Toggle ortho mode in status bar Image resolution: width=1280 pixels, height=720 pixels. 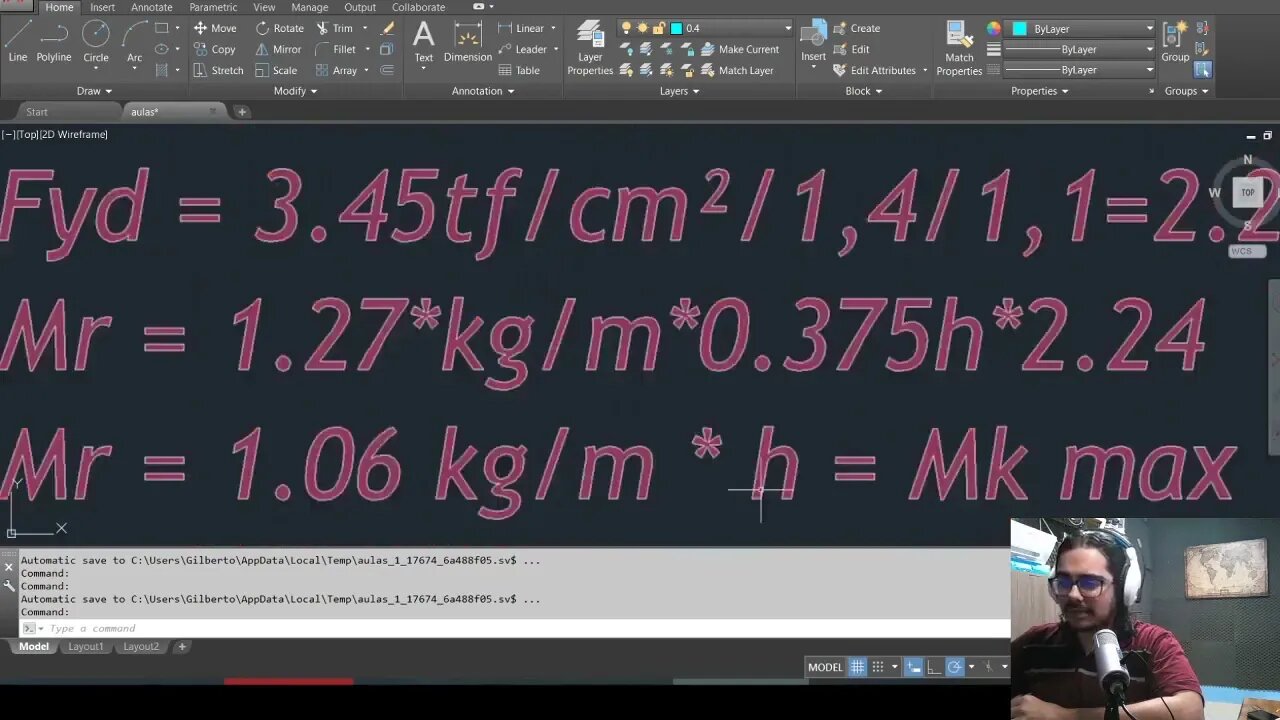tap(934, 667)
